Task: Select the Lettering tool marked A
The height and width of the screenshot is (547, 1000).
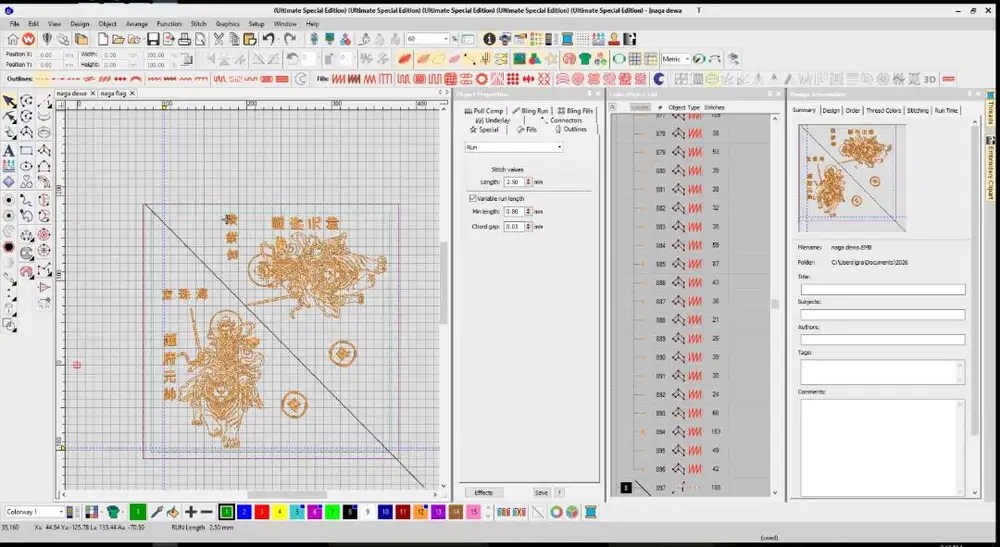Action: (9, 151)
